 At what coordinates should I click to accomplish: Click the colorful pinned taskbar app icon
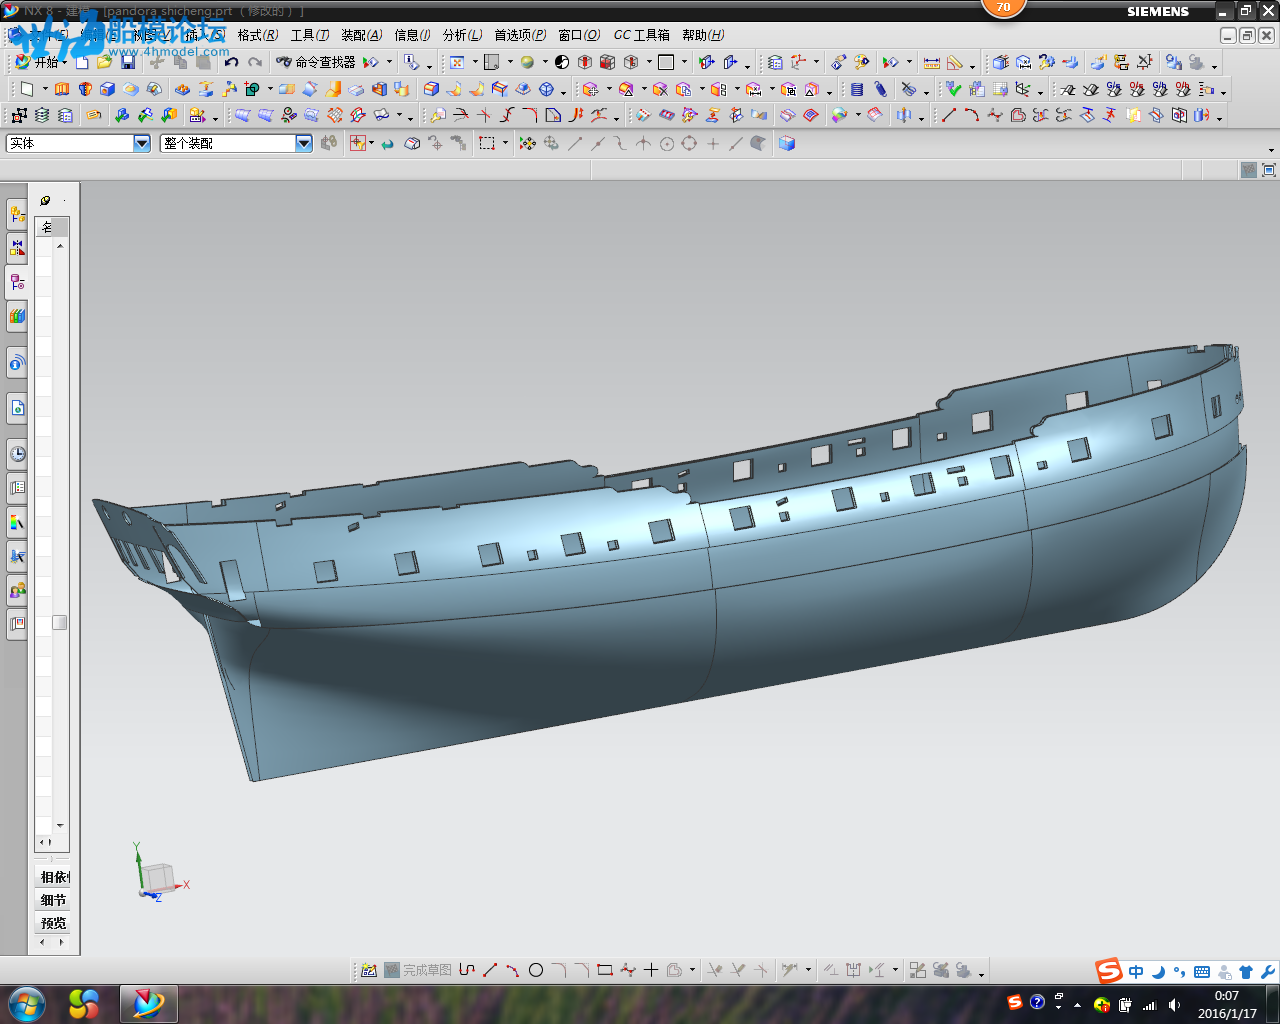pos(84,1004)
